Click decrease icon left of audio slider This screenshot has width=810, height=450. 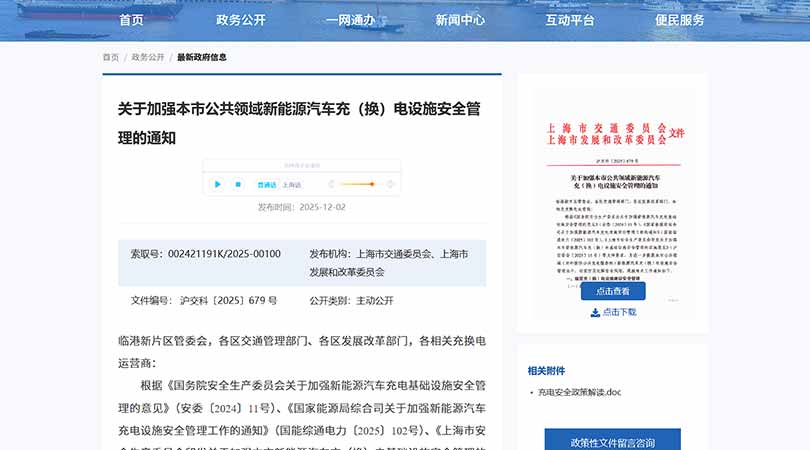click(329, 184)
